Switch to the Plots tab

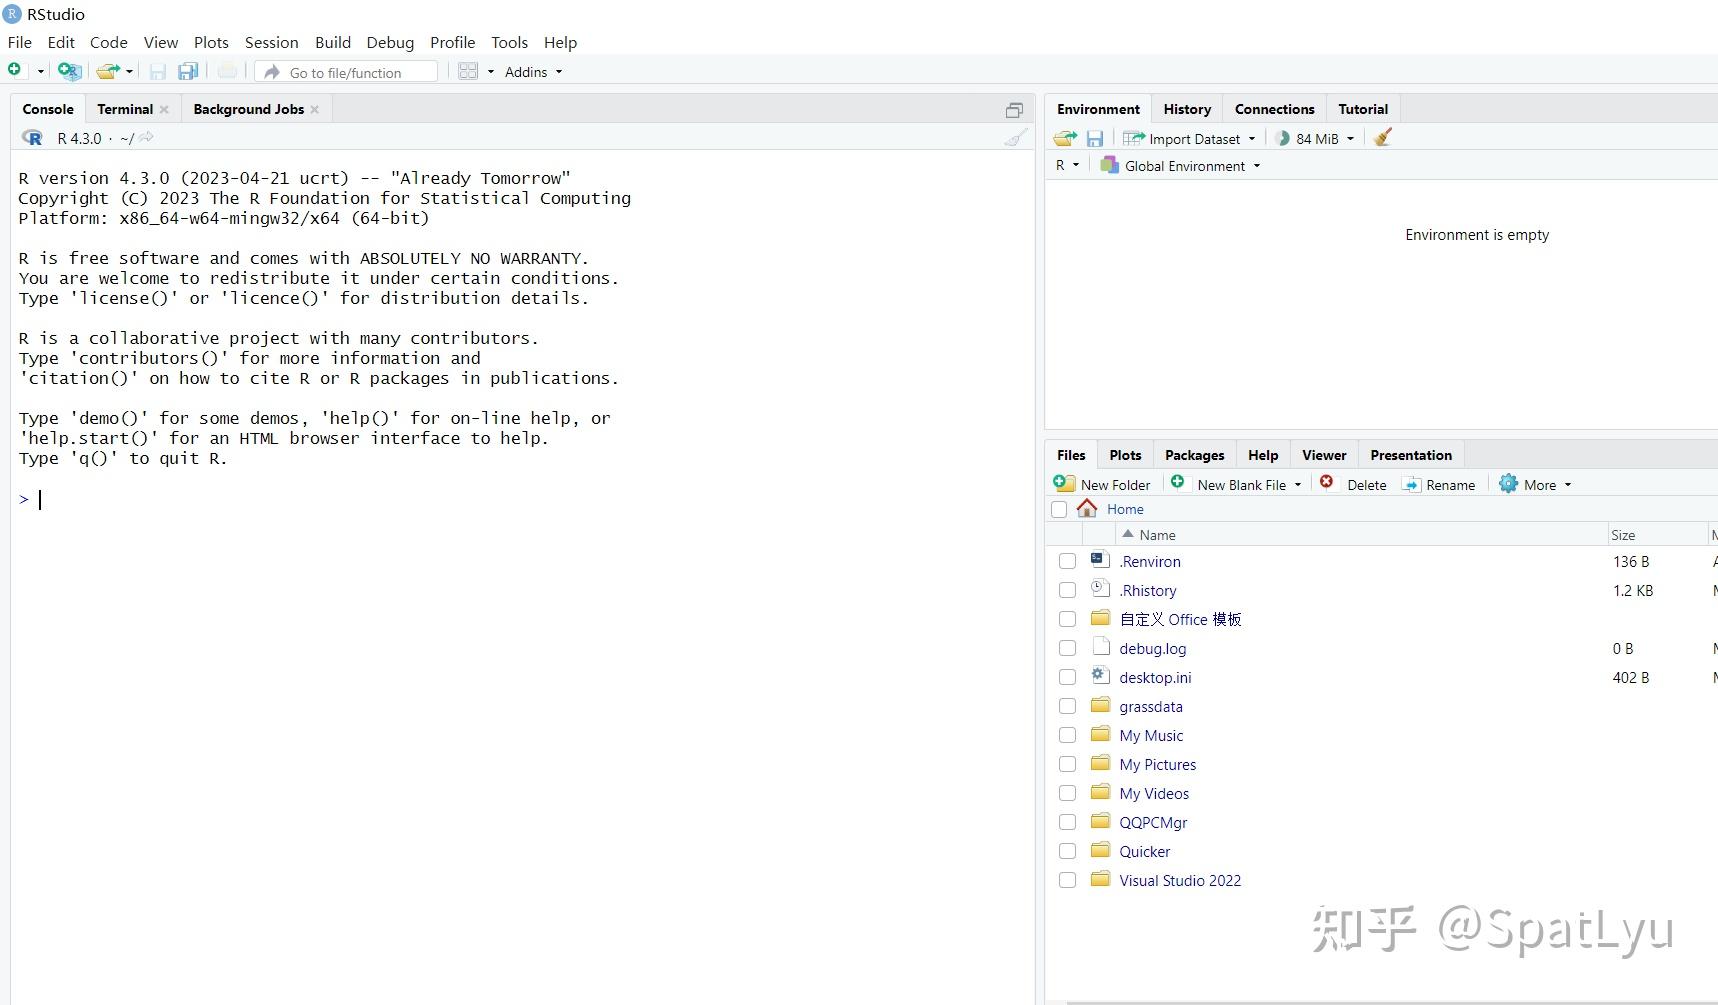[1125, 455]
